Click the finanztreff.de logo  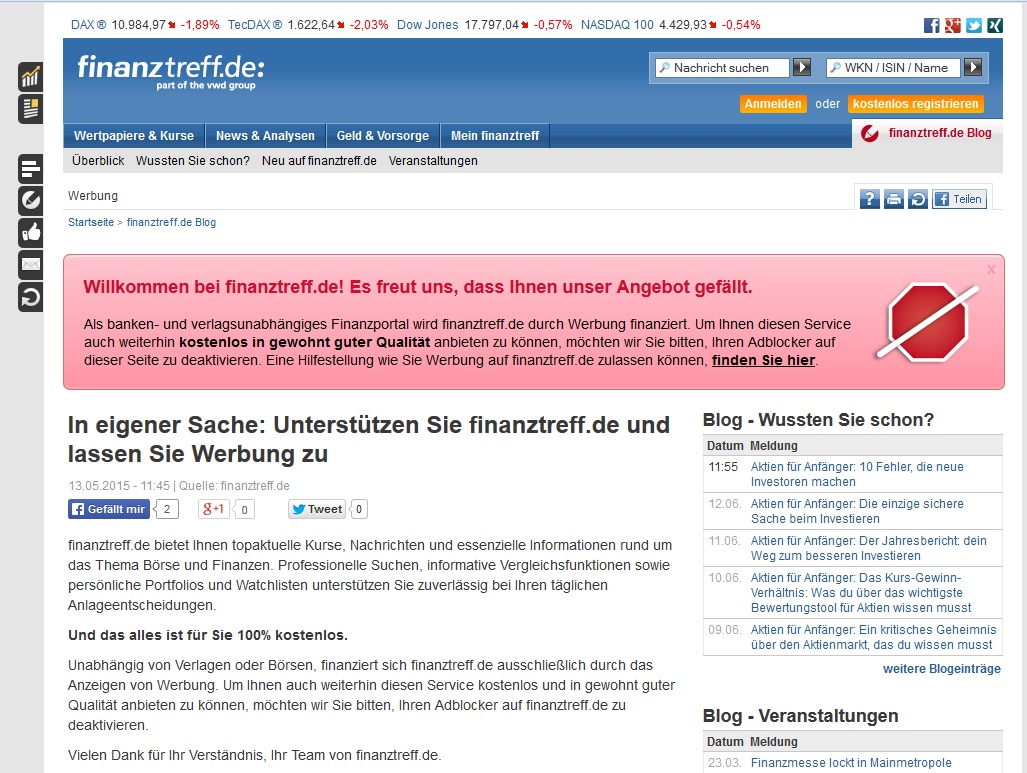(x=171, y=72)
